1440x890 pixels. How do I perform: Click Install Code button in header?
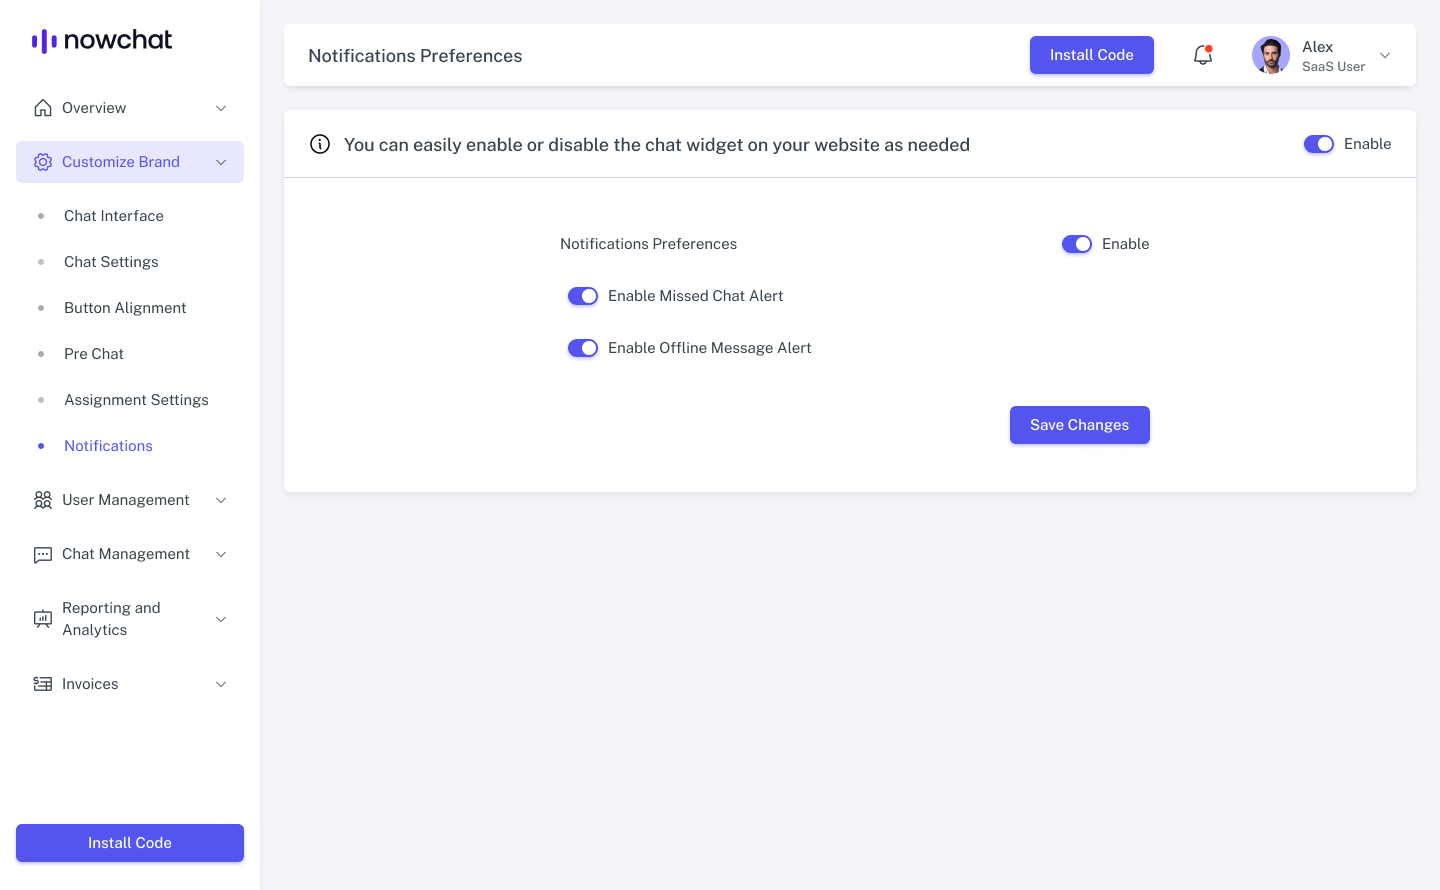click(1091, 55)
